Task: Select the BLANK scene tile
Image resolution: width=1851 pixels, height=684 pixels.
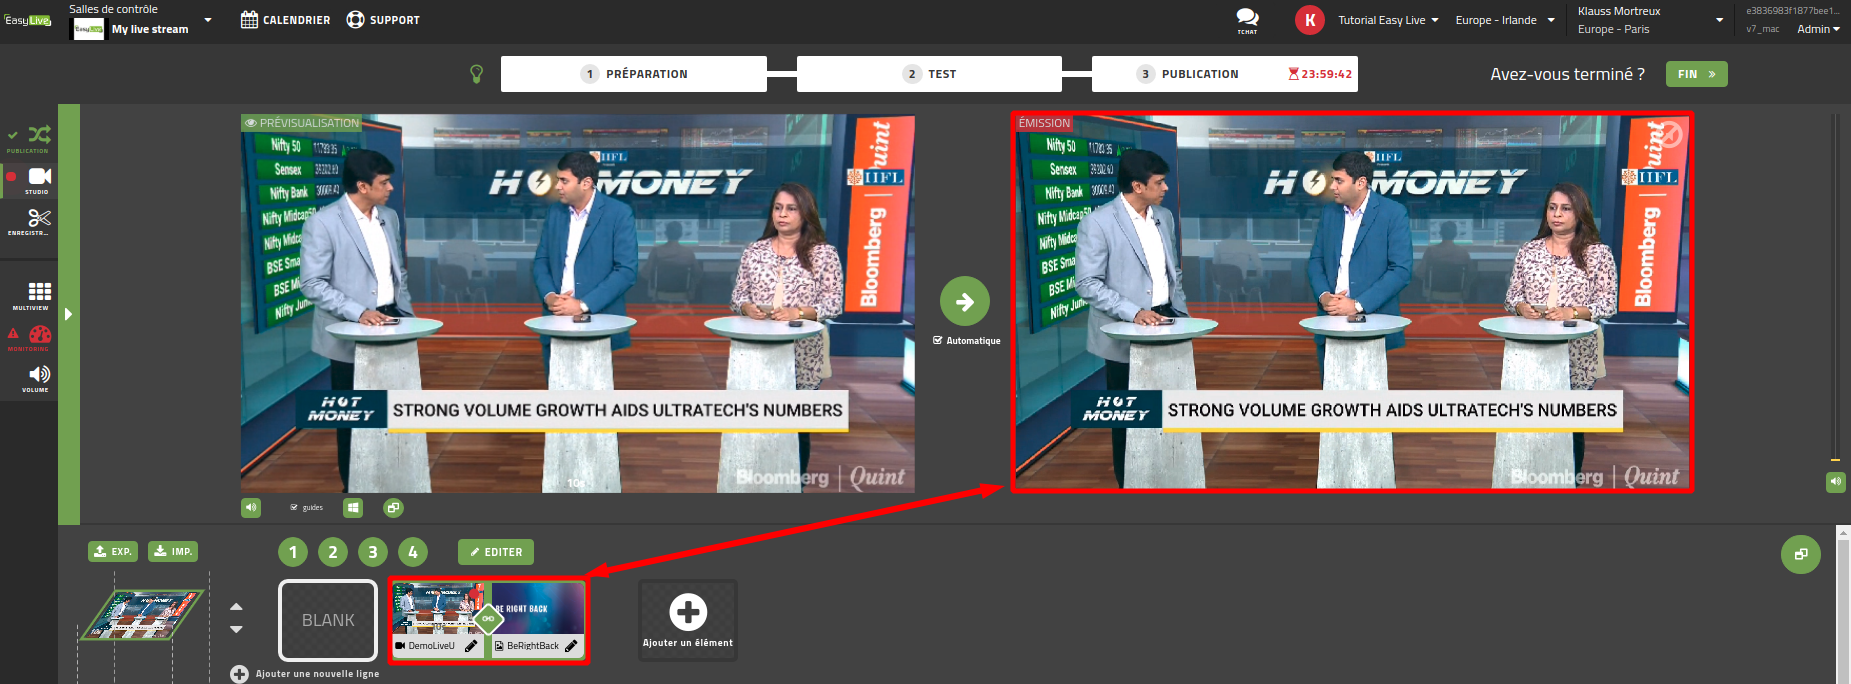Action: tap(328, 620)
